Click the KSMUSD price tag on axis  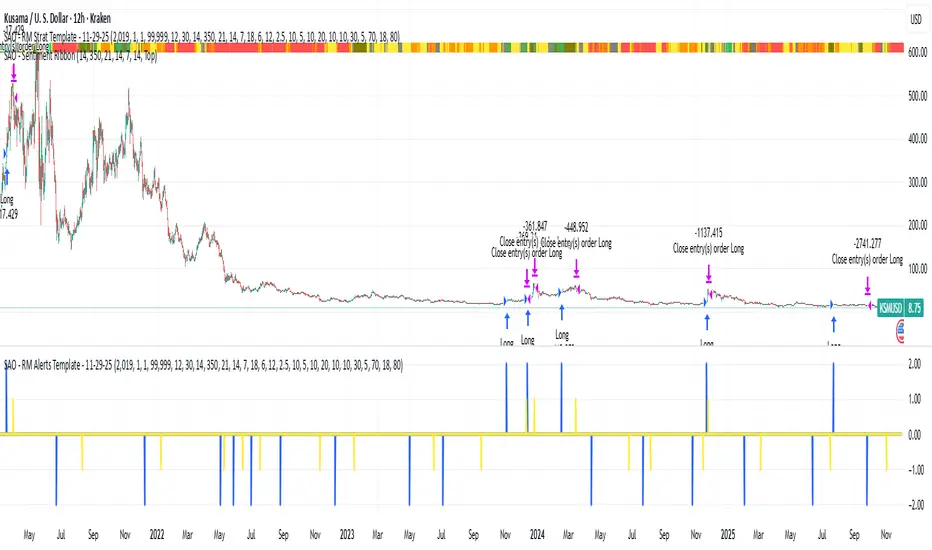890,308
